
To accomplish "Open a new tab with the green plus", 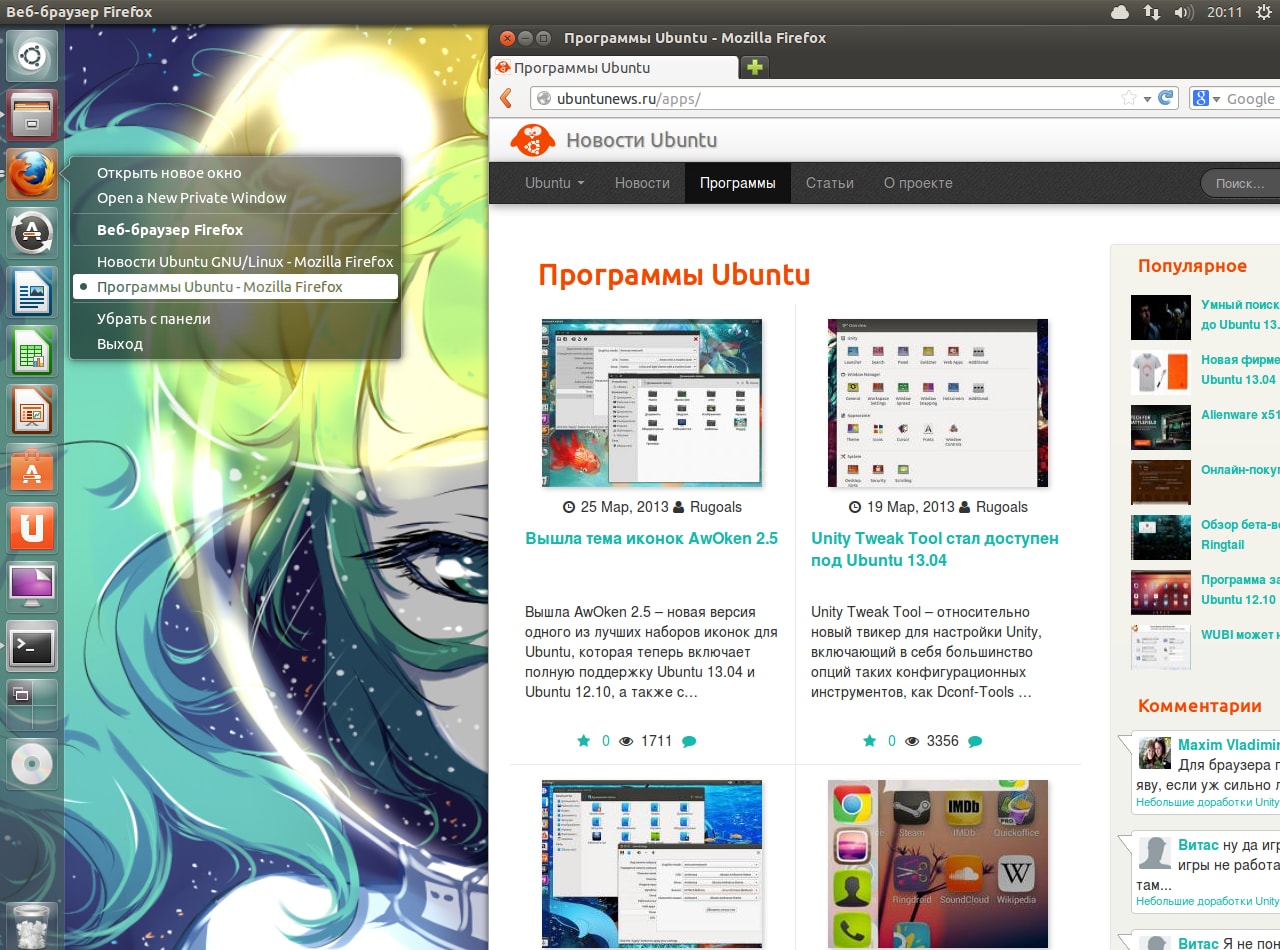I will tap(755, 67).
